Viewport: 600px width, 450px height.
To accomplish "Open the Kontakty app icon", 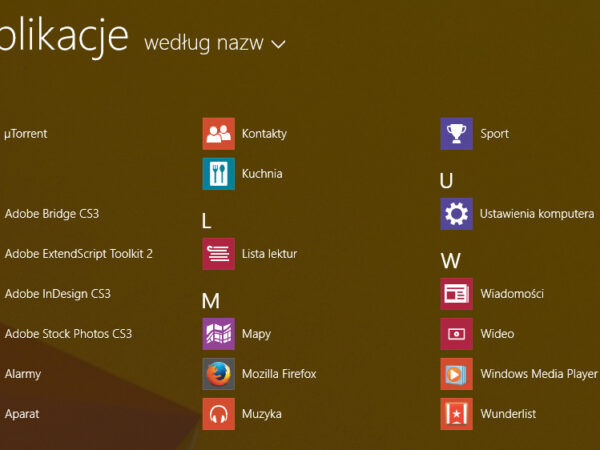I will pos(218,133).
